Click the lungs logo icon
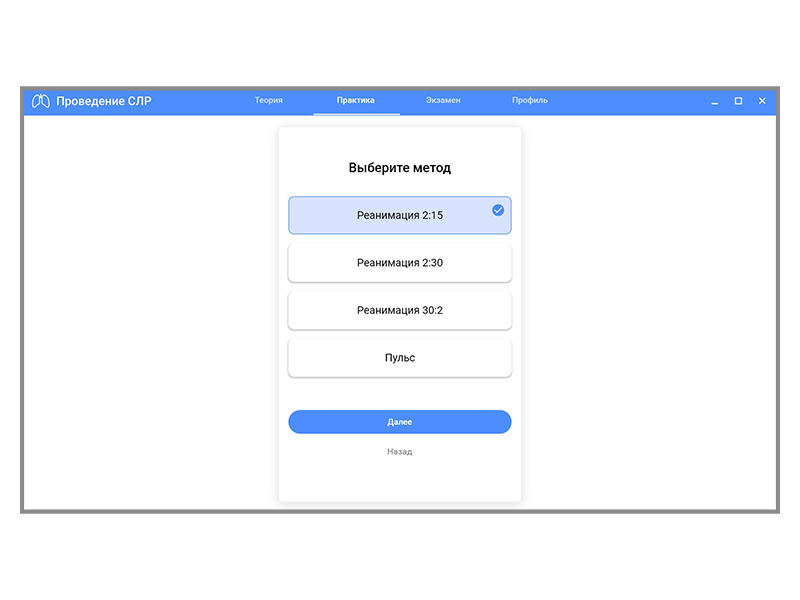 (x=41, y=101)
